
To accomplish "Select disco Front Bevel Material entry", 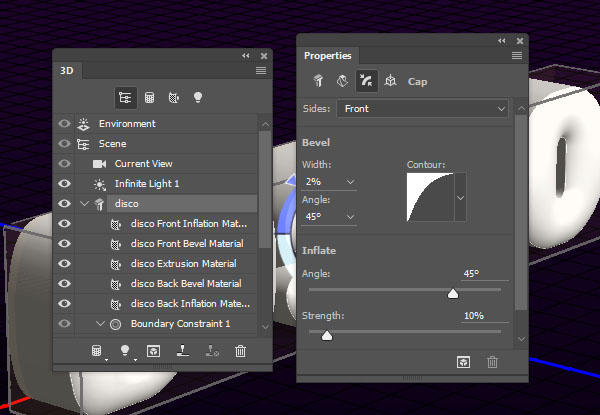I will 187,244.
